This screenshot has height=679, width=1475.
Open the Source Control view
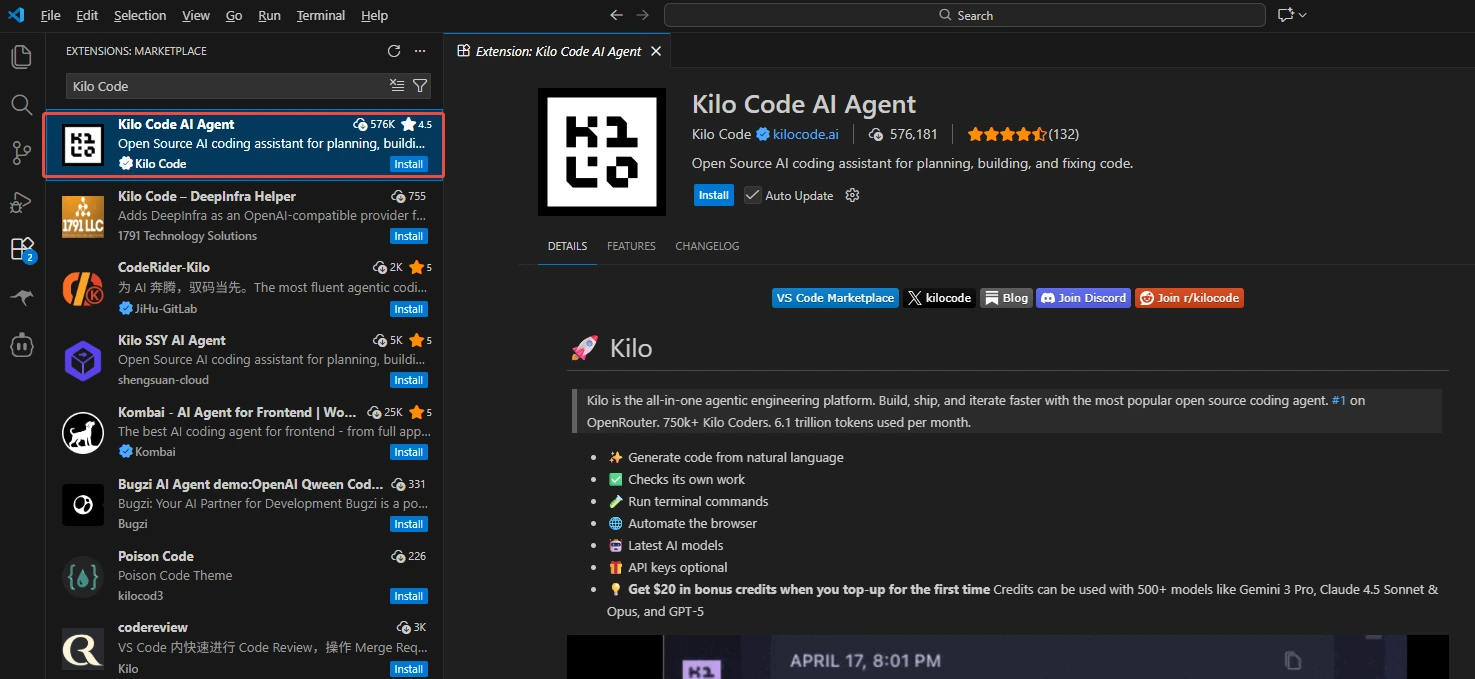[x=21, y=152]
